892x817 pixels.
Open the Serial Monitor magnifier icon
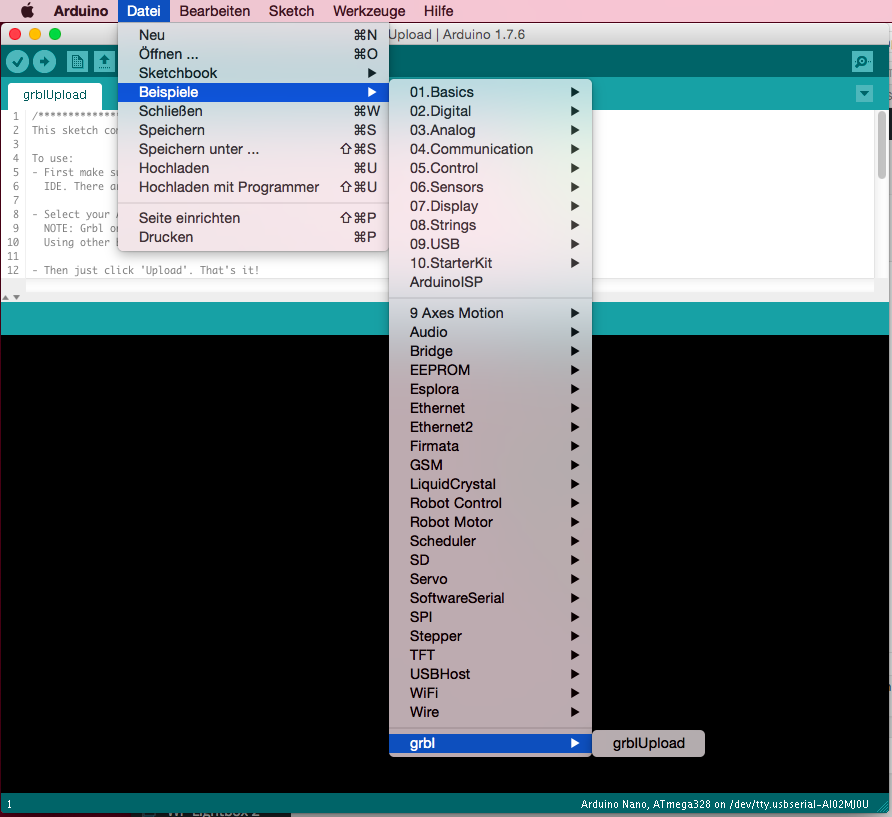(862, 61)
